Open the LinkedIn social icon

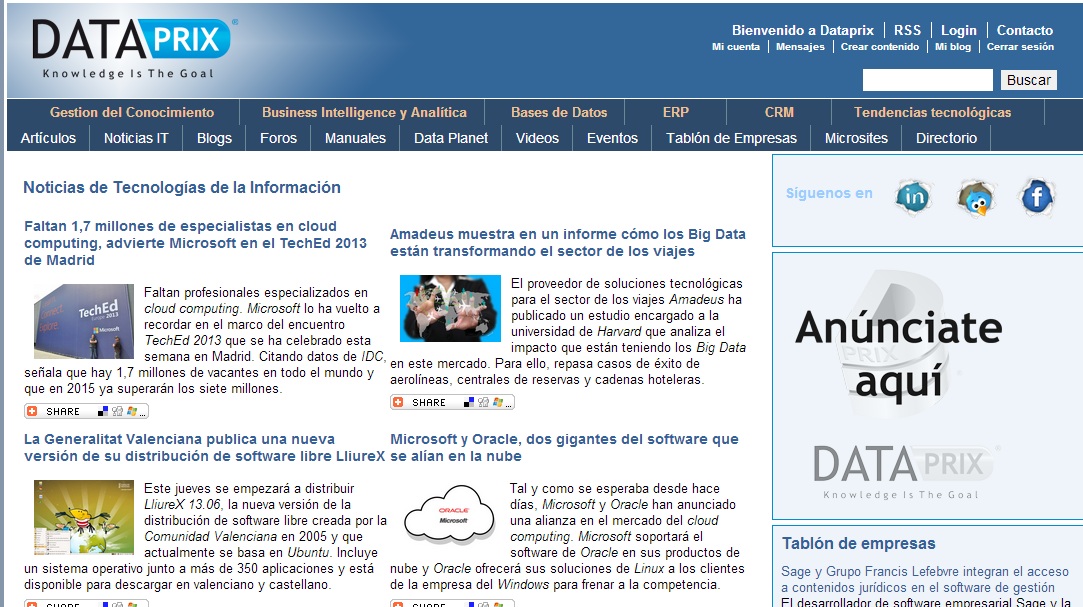point(912,197)
